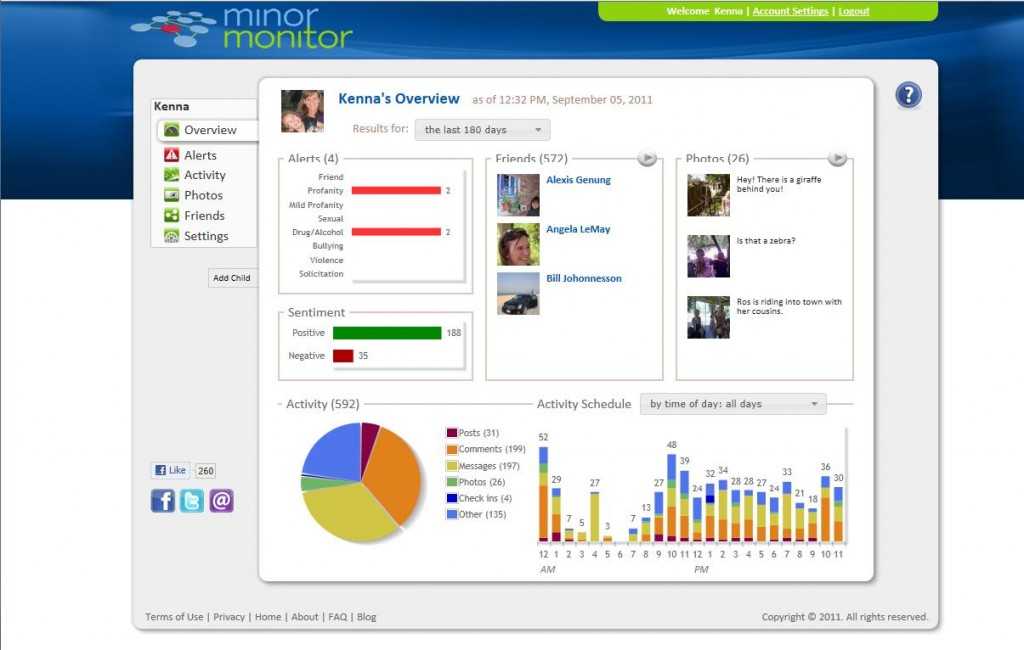The width and height of the screenshot is (1024, 650).
Task: Click the Minor Monitor logo
Action: coord(242,28)
